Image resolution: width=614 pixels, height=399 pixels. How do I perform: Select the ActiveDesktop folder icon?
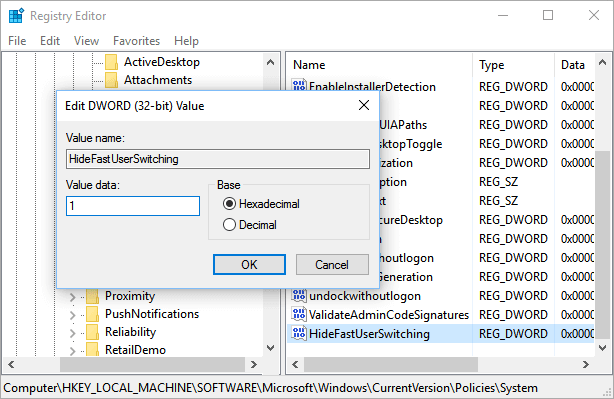pyautogui.click(x=111, y=62)
